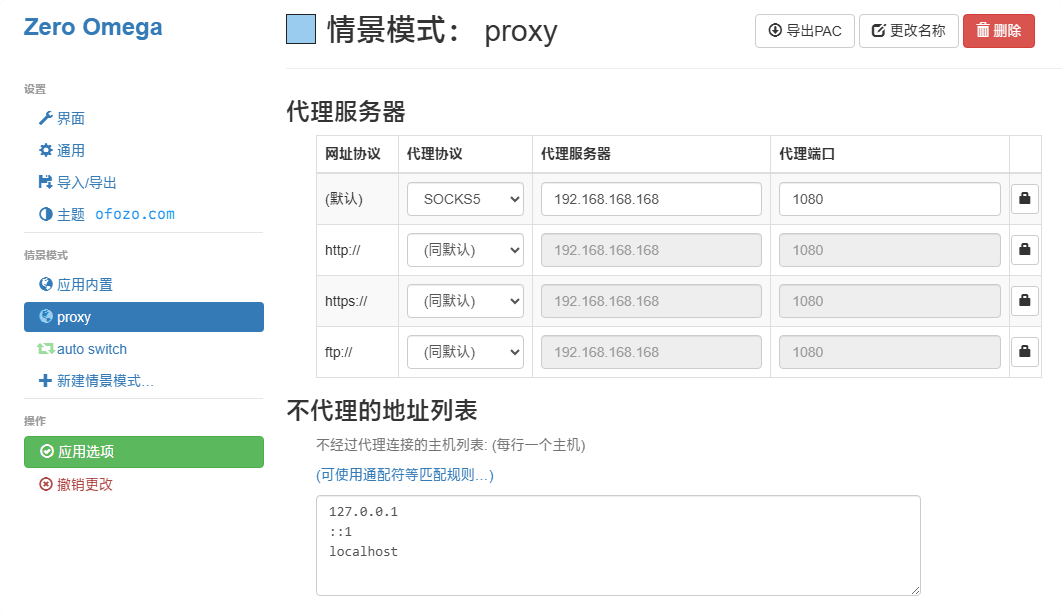This screenshot has height=615, width=1062.
Task: Create a new profile via 新建情景模式
Action: [x=104, y=381]
